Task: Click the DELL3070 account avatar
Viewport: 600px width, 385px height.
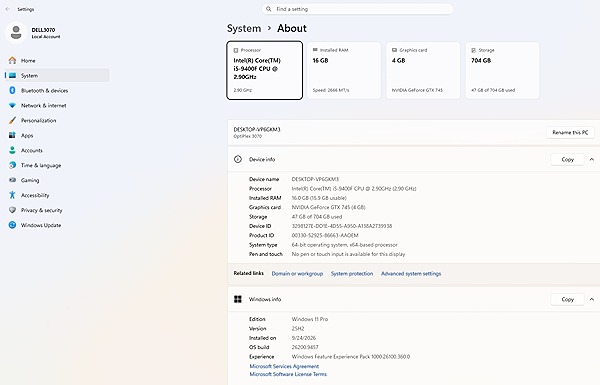Action: coord(16,33)
